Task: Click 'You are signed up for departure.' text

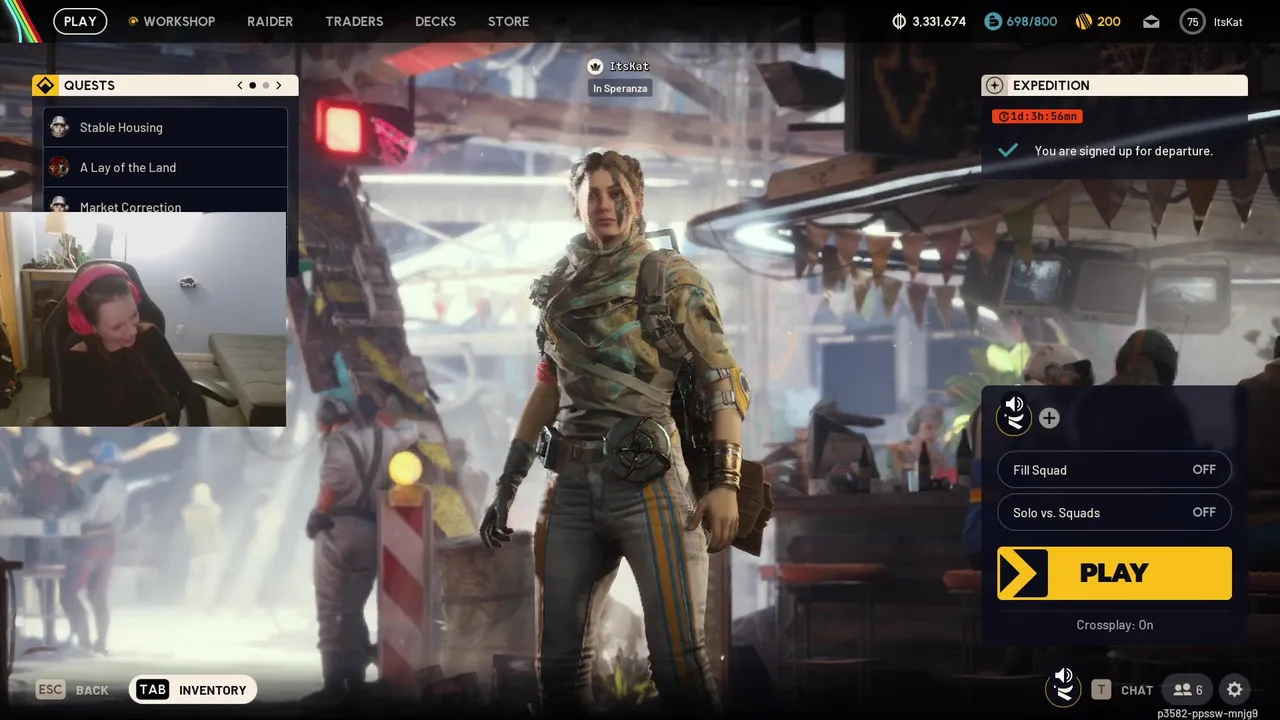Action: [1123, 151]
